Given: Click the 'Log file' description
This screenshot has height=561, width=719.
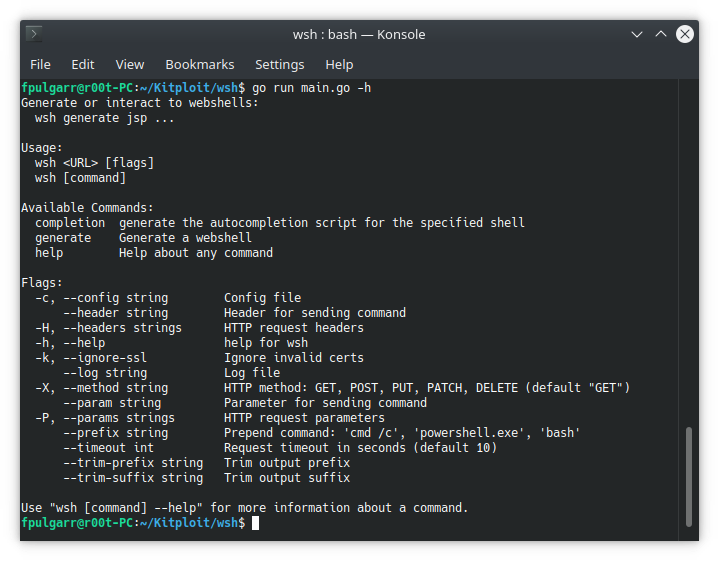Looking at the screenshot, I should (x=252, y=373).
